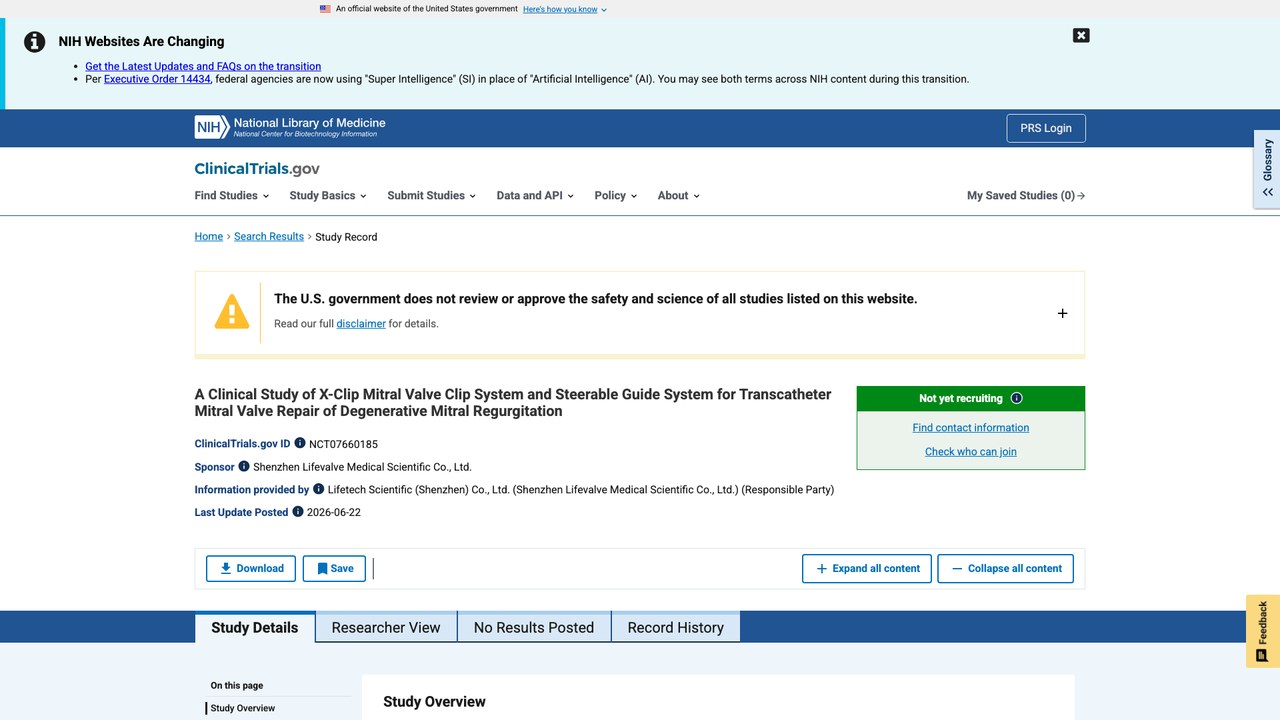Open the Glossary side panel
1280x720 pixels.
[1267, 168]
